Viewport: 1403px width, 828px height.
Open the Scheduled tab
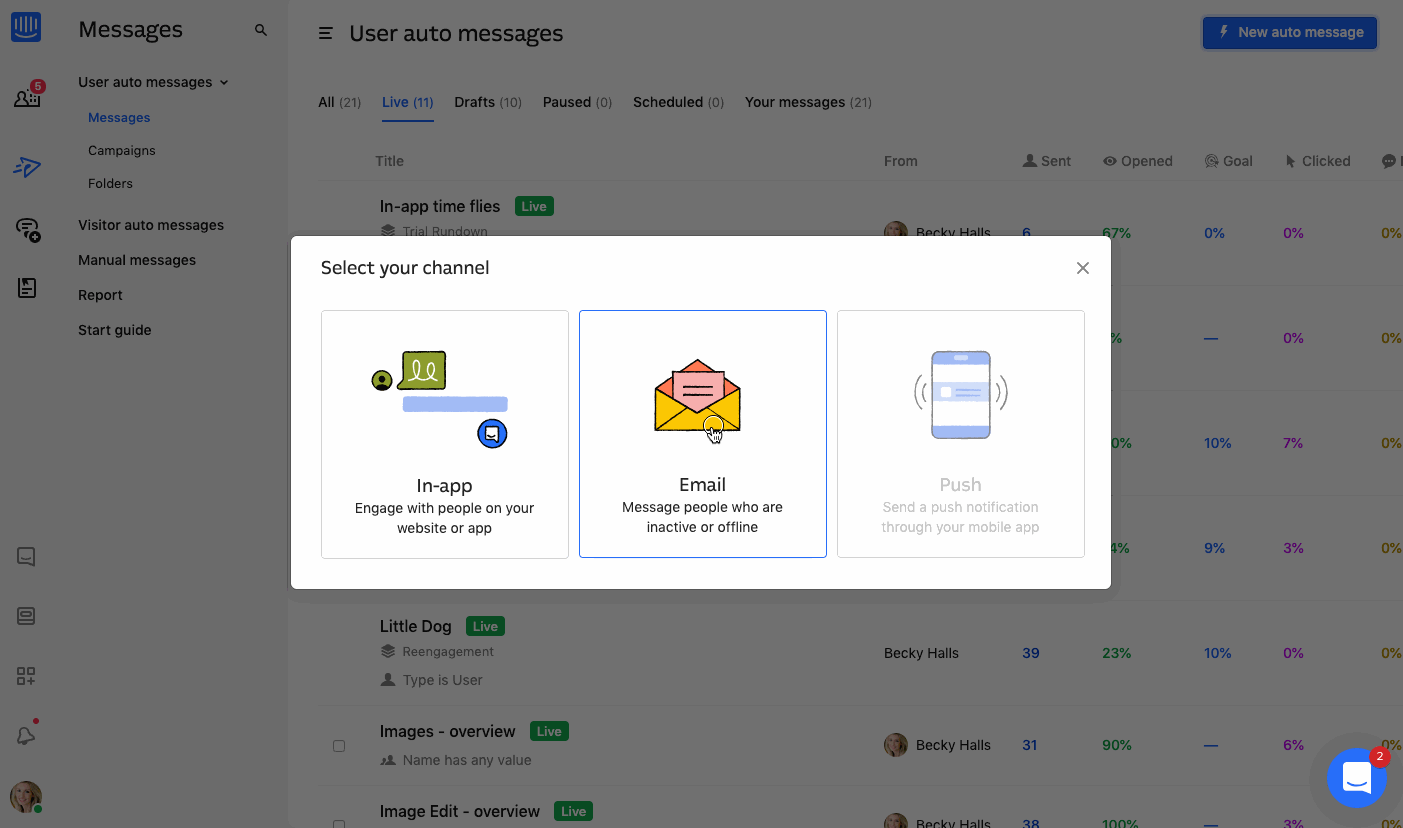click(678, 102)
